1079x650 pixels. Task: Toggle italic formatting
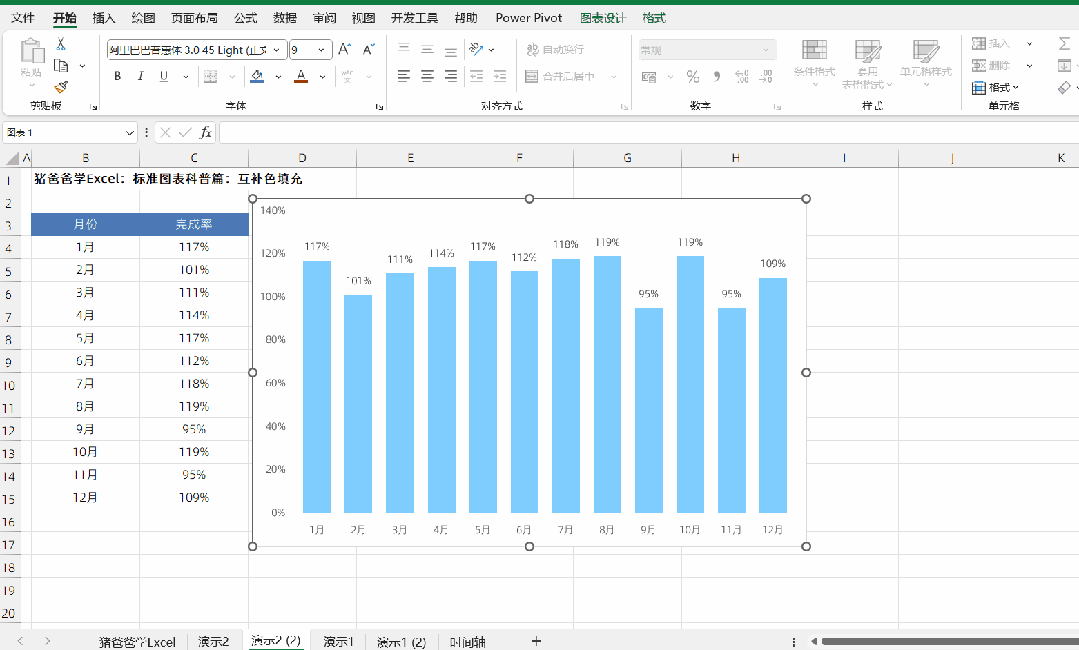(140, 76)
